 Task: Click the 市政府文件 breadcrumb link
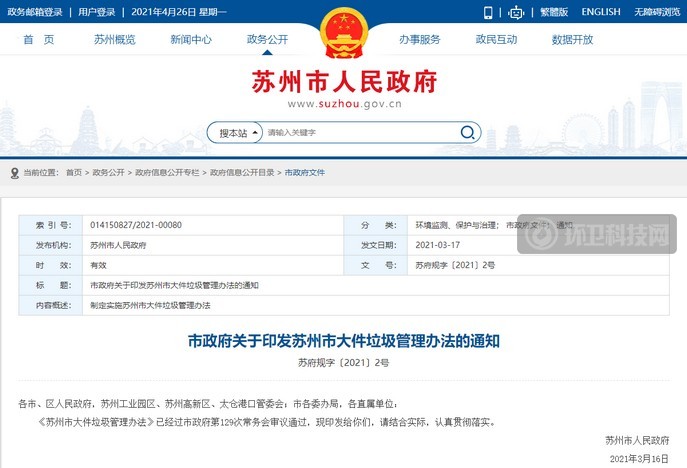(x=305, y=173)
